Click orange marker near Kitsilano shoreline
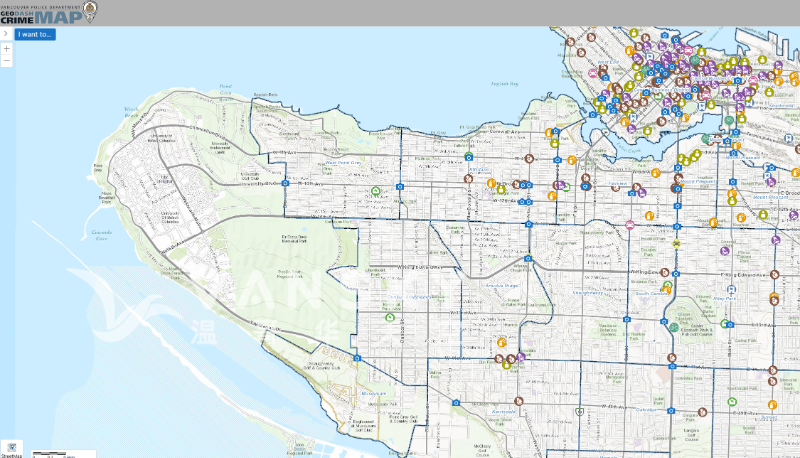Screen dimensions: 800x458 (x=549, y=131)
